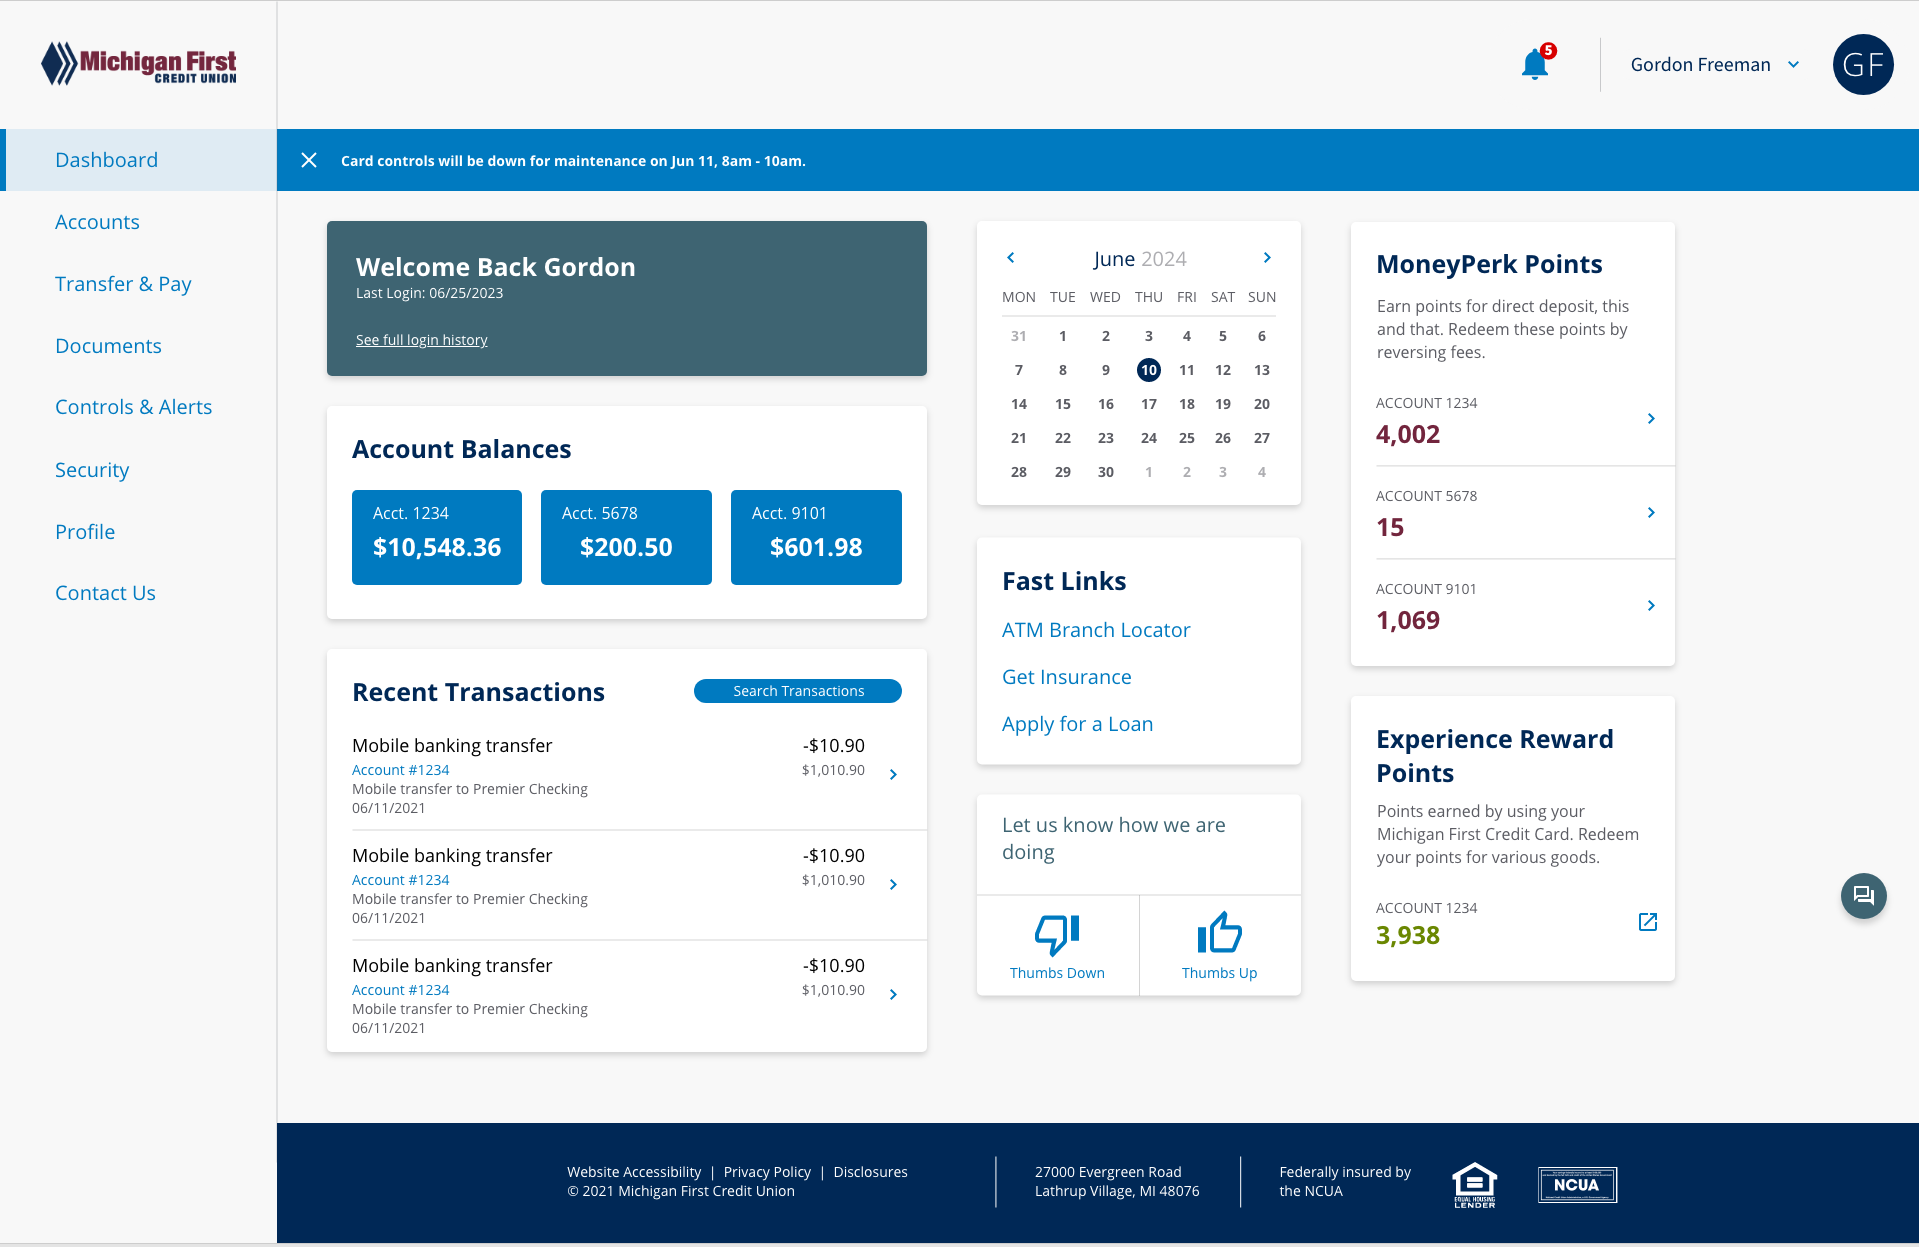
Task: Click the GF user avatar
Action: pyautogui.click(x=1862, y=65)
